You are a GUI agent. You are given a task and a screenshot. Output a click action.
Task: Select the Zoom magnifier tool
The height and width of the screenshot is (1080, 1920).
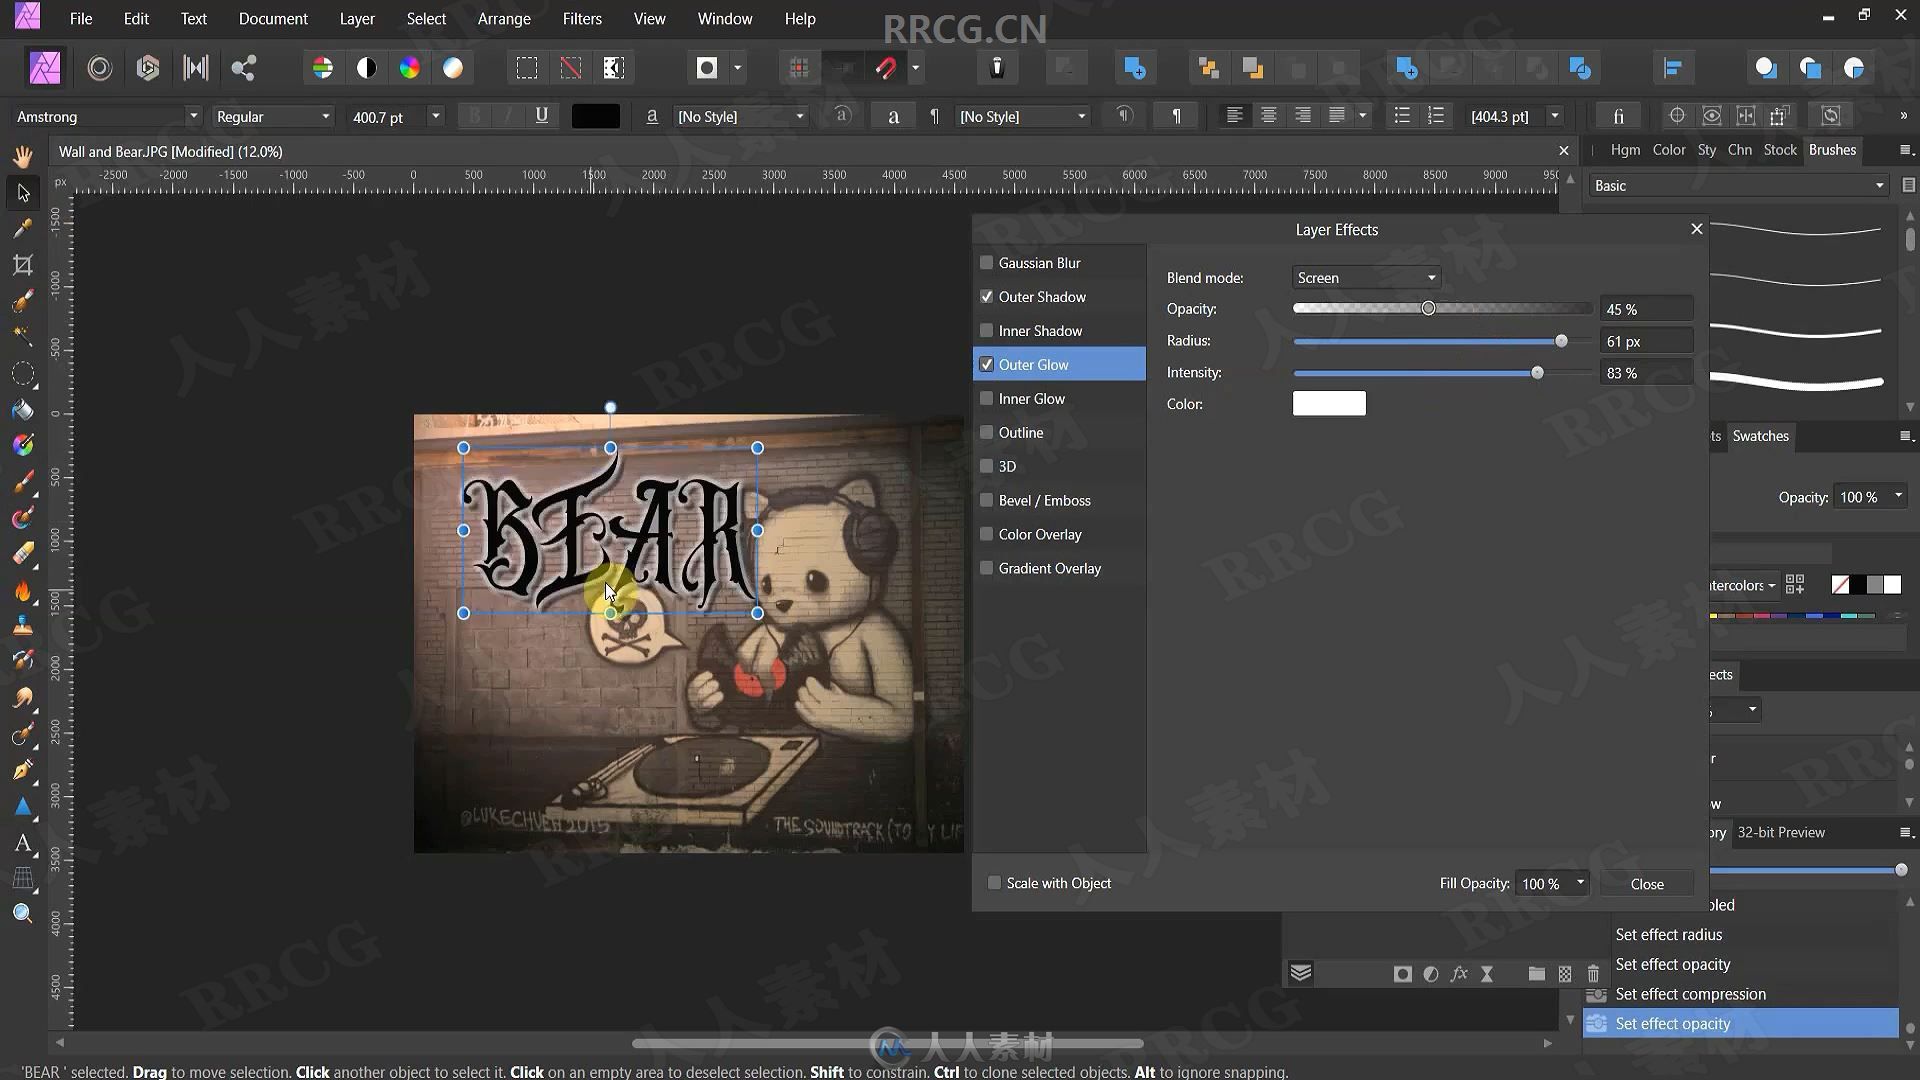23,913
